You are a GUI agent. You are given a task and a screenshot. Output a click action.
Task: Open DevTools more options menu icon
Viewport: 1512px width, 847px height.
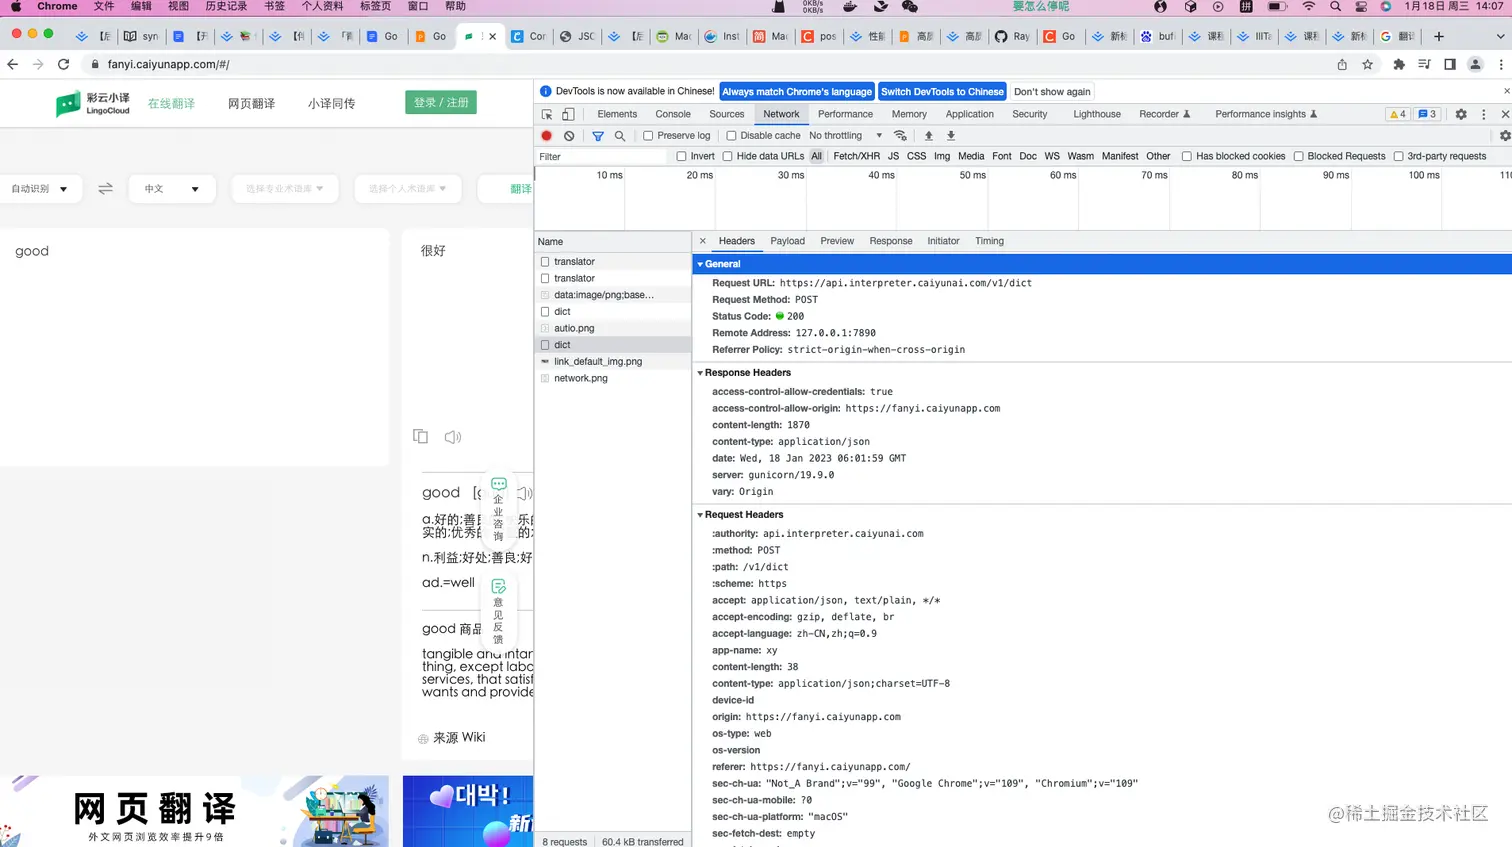1484,114
